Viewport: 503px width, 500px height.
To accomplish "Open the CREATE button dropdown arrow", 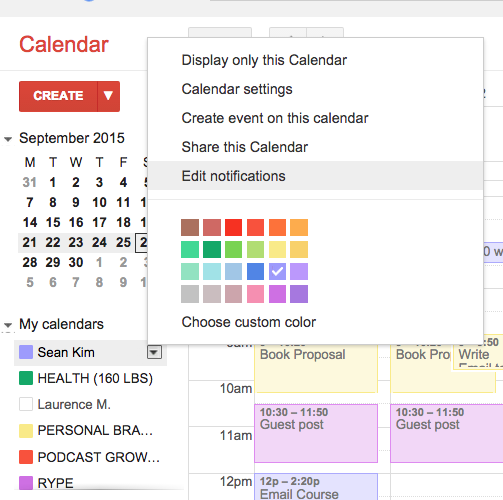I will pos(108,96).
